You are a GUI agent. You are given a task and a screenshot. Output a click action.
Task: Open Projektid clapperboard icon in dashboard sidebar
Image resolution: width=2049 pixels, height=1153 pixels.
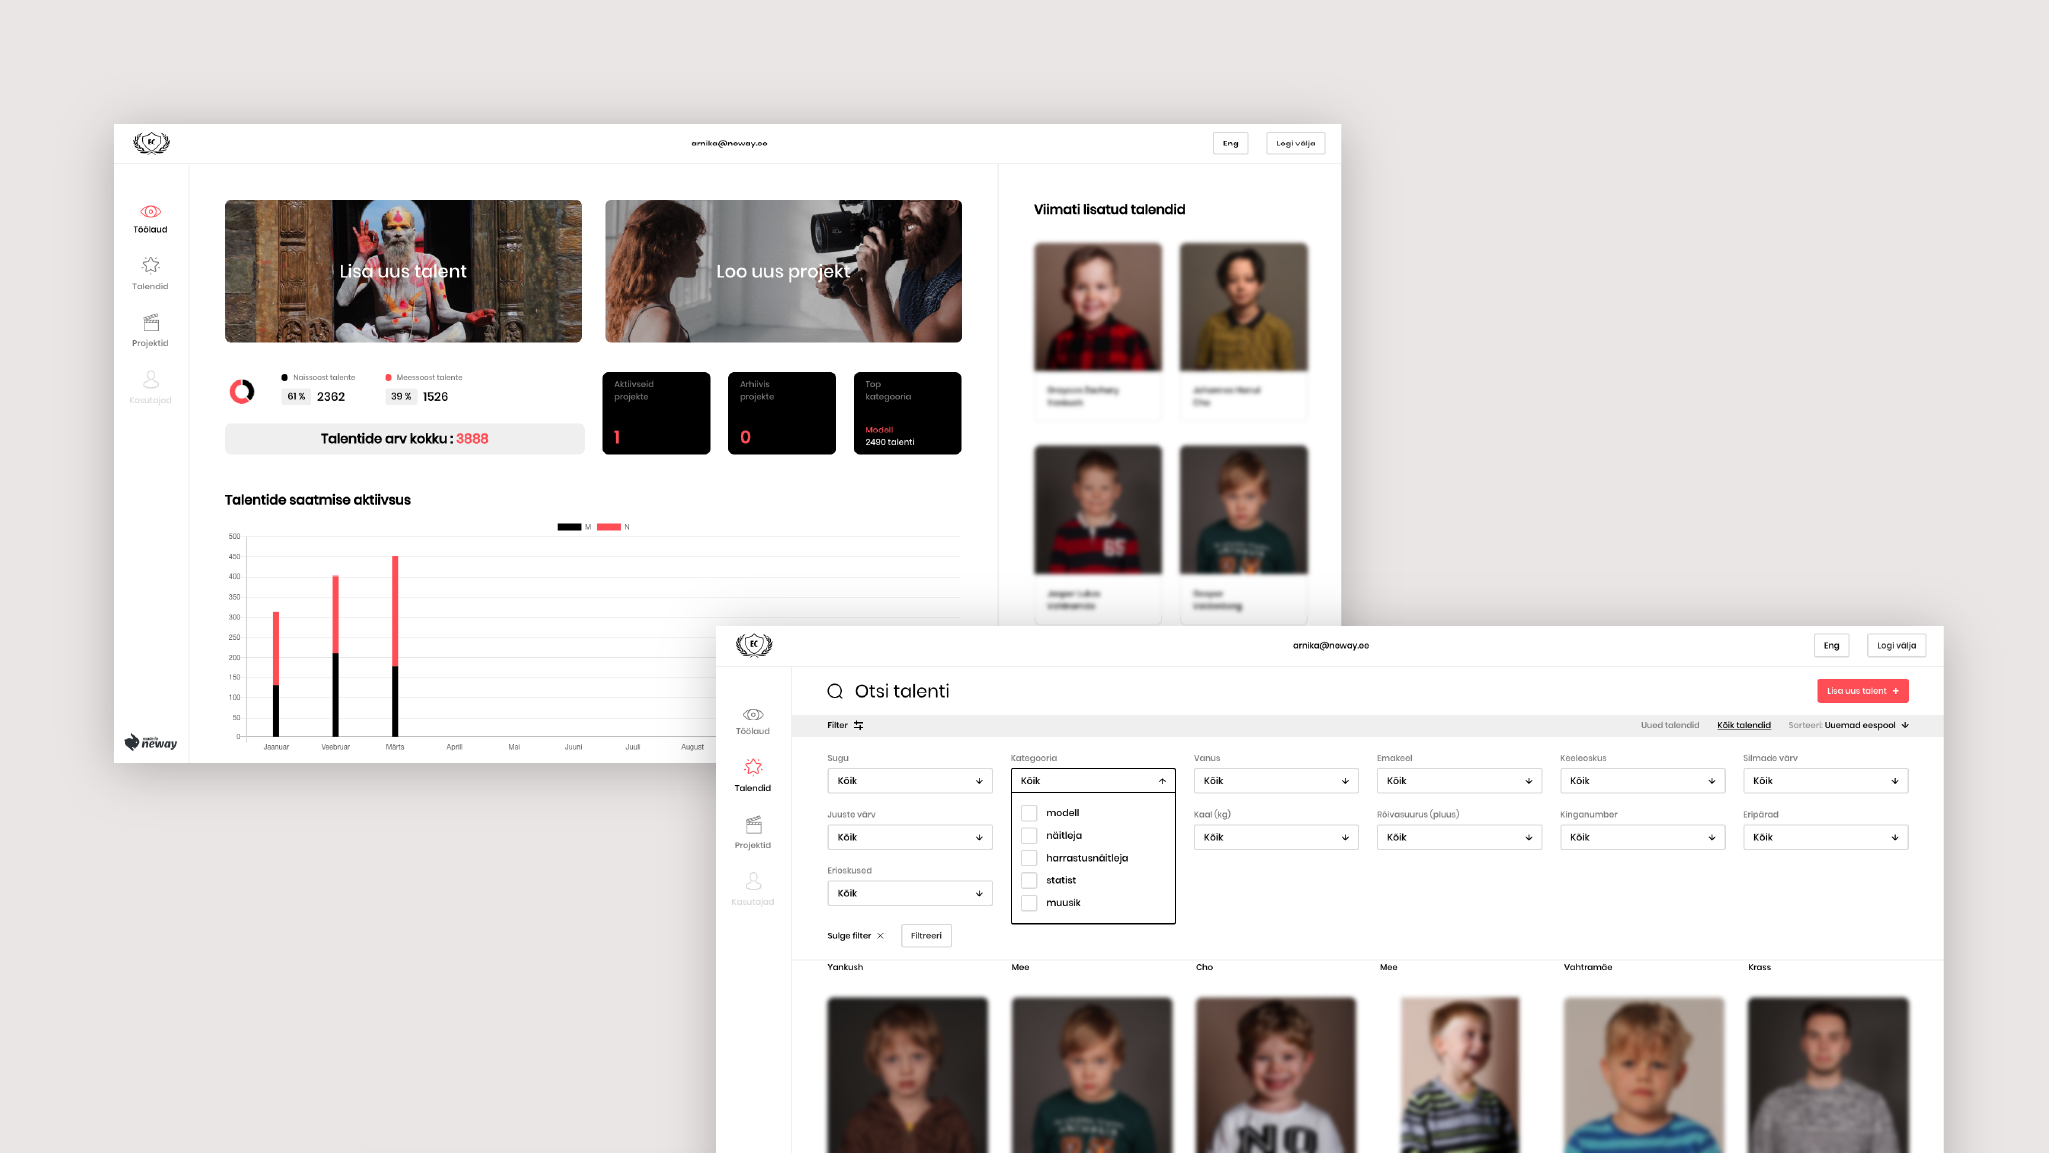[150, 322]
